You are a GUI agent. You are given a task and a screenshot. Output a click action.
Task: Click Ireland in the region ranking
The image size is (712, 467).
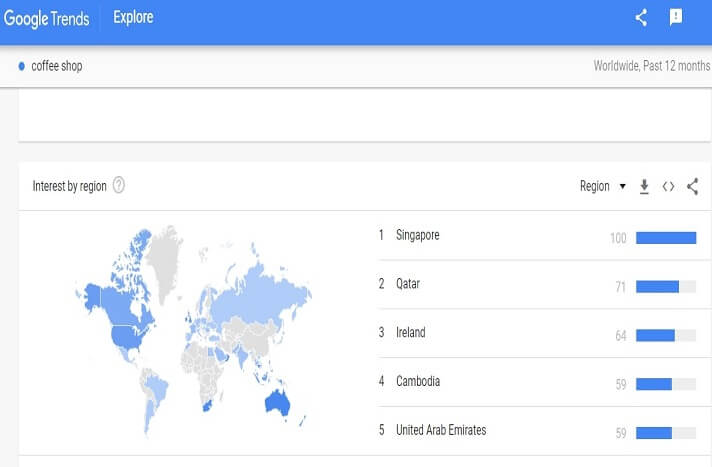(x=410, y=333)
